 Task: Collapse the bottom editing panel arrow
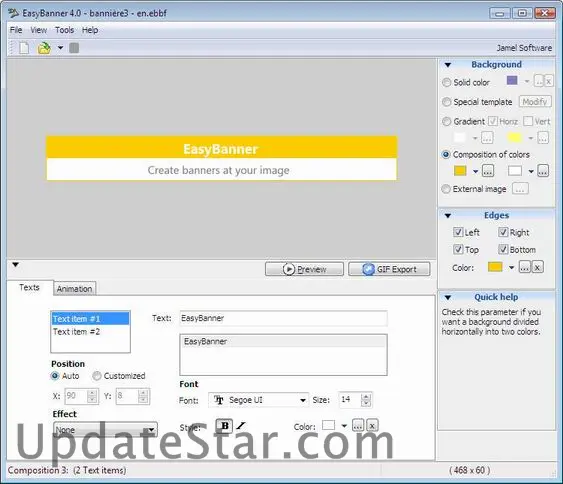(x=15, y=265)
